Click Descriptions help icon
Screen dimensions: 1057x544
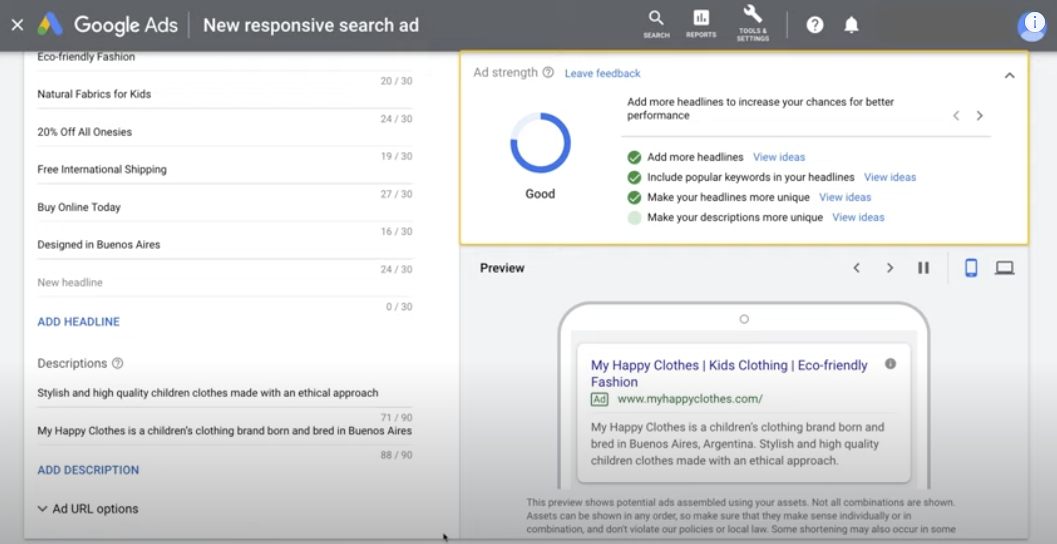(x=117, y=363)
